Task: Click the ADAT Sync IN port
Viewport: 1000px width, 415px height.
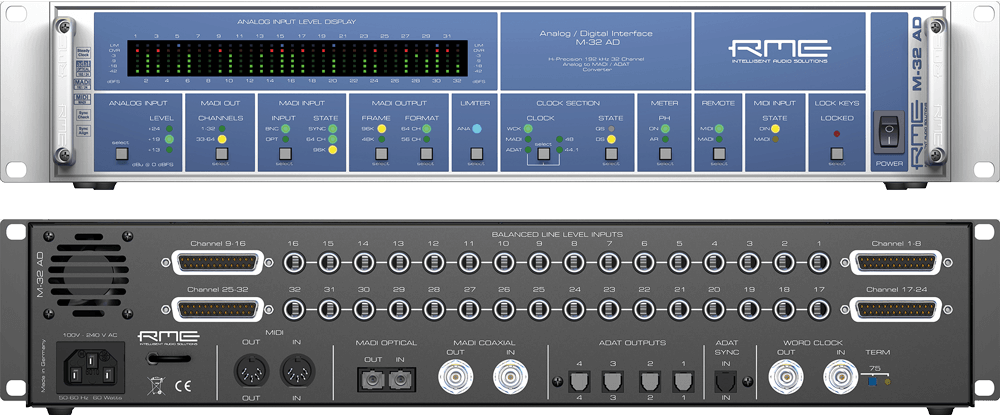Action: 727,380
